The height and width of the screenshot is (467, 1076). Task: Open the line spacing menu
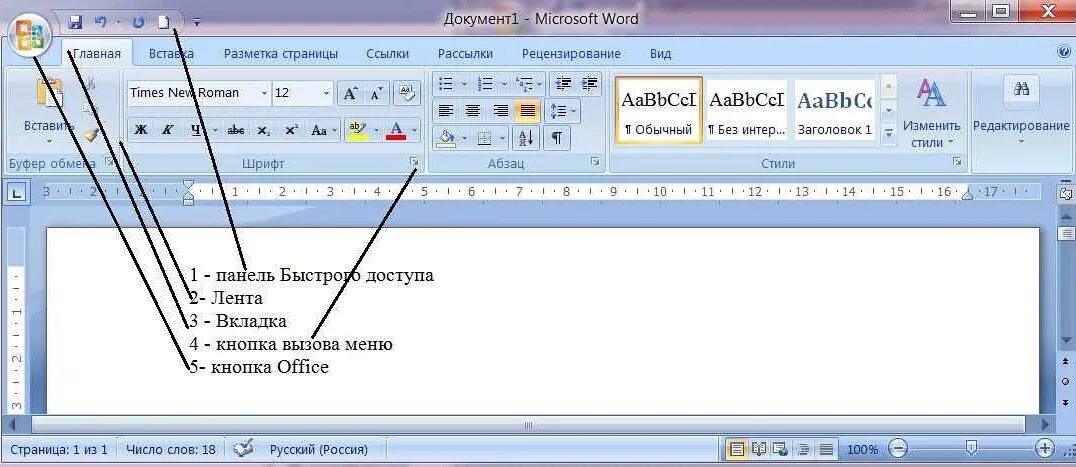563,110
